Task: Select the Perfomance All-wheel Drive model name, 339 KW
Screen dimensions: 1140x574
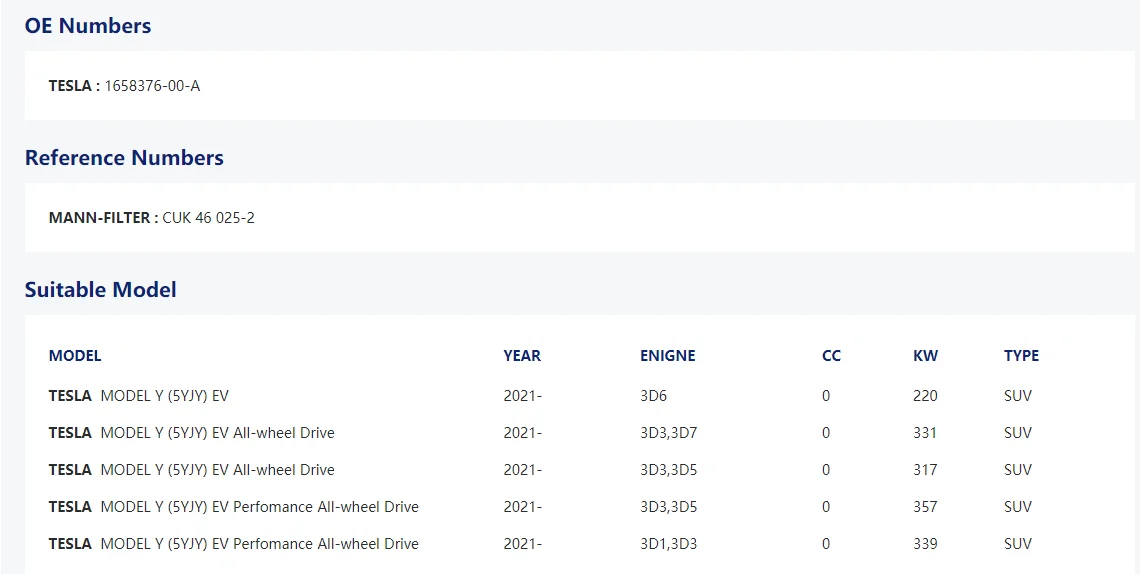Action: (260, 543)
